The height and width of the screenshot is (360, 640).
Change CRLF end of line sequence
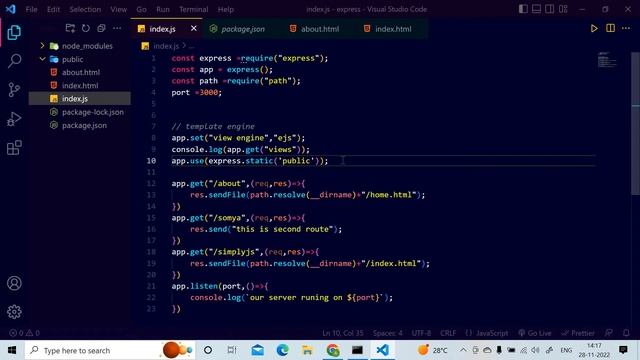(448, 333)
